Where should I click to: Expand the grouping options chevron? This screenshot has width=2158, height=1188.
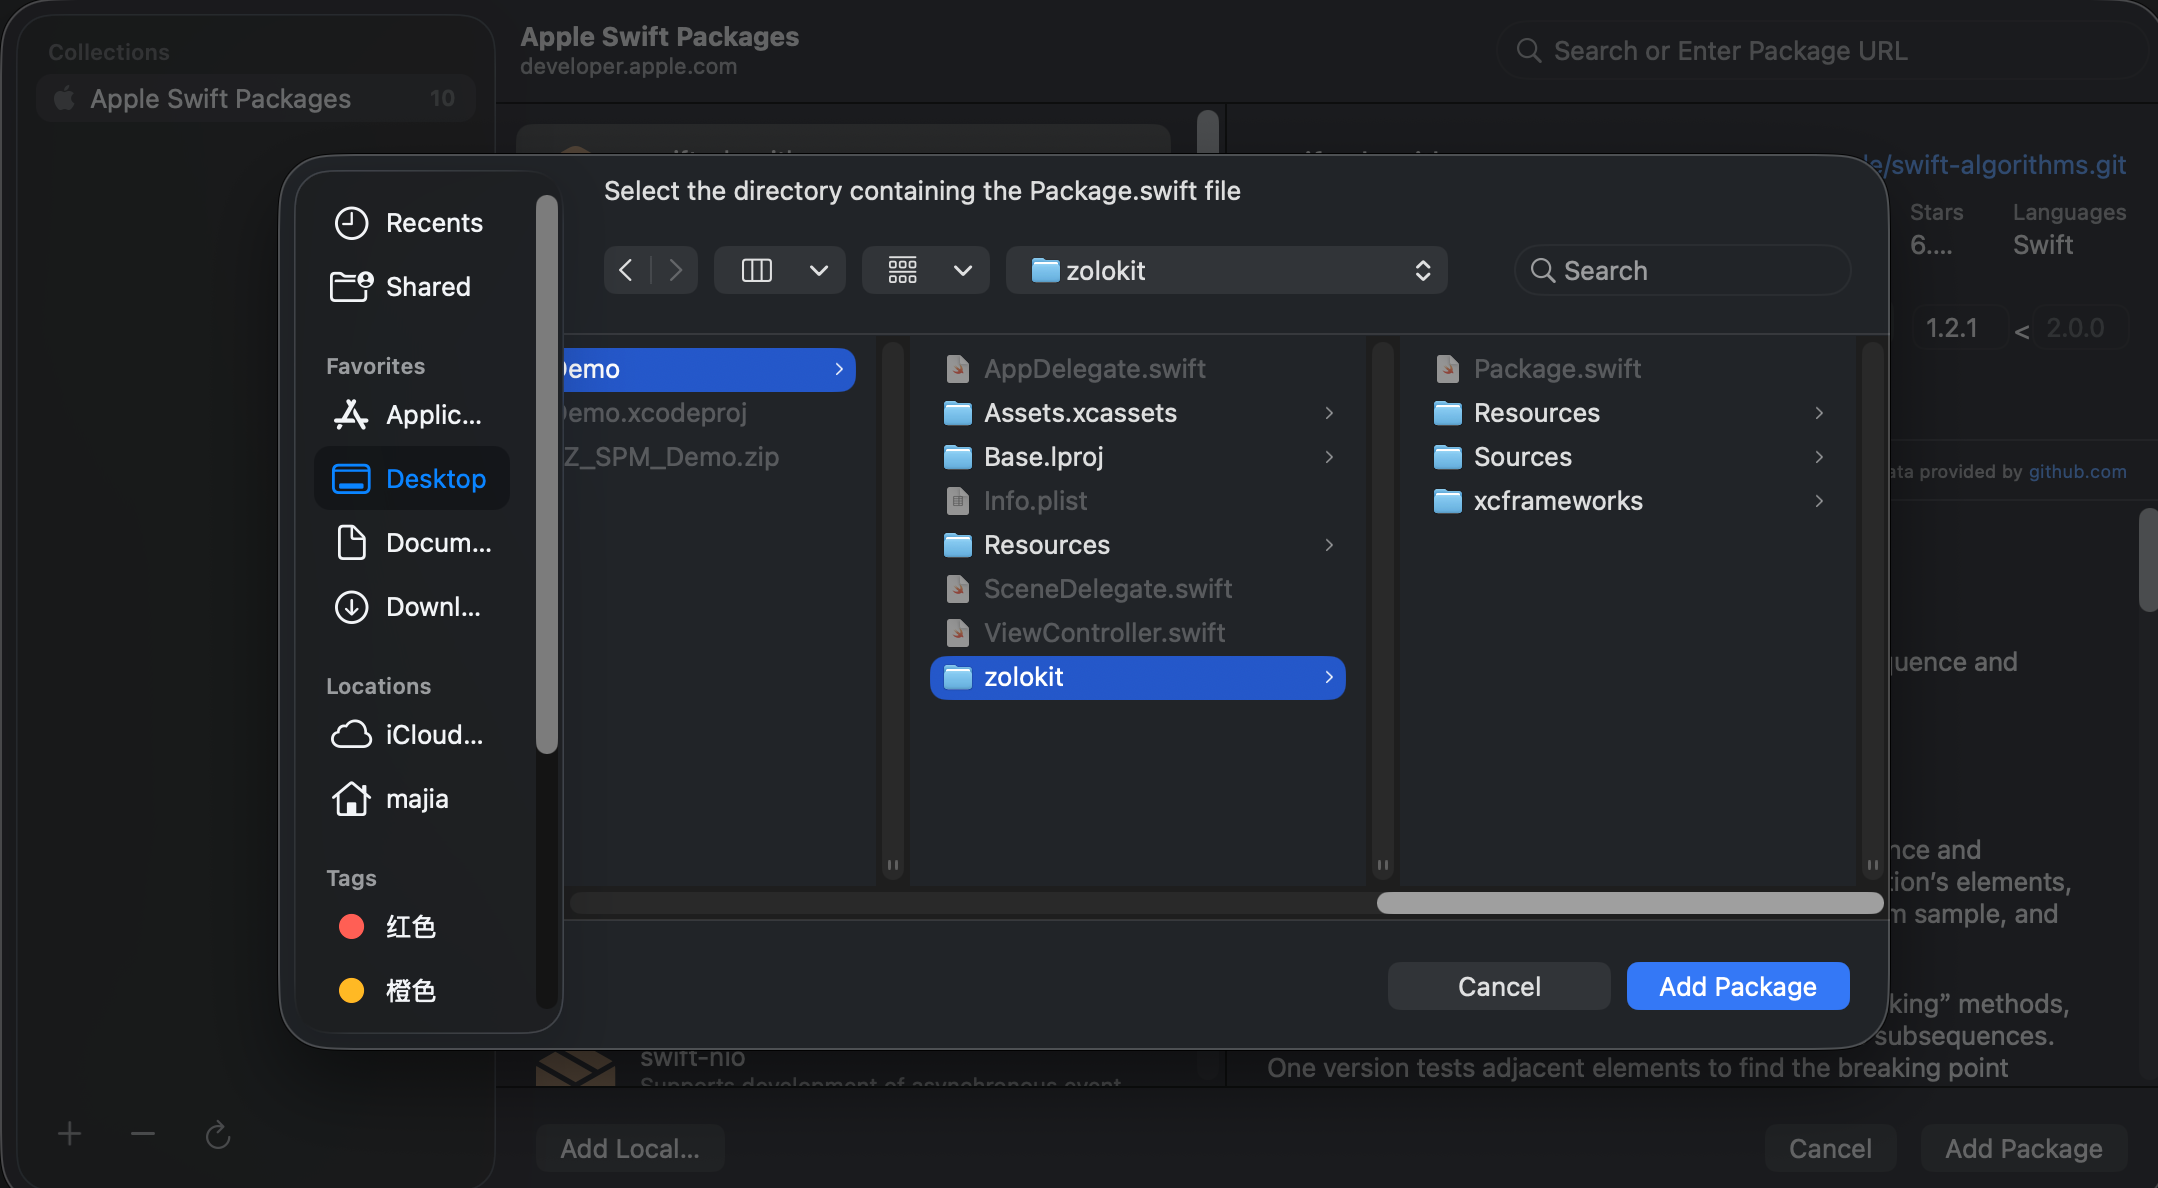click(x=963, y=270)
